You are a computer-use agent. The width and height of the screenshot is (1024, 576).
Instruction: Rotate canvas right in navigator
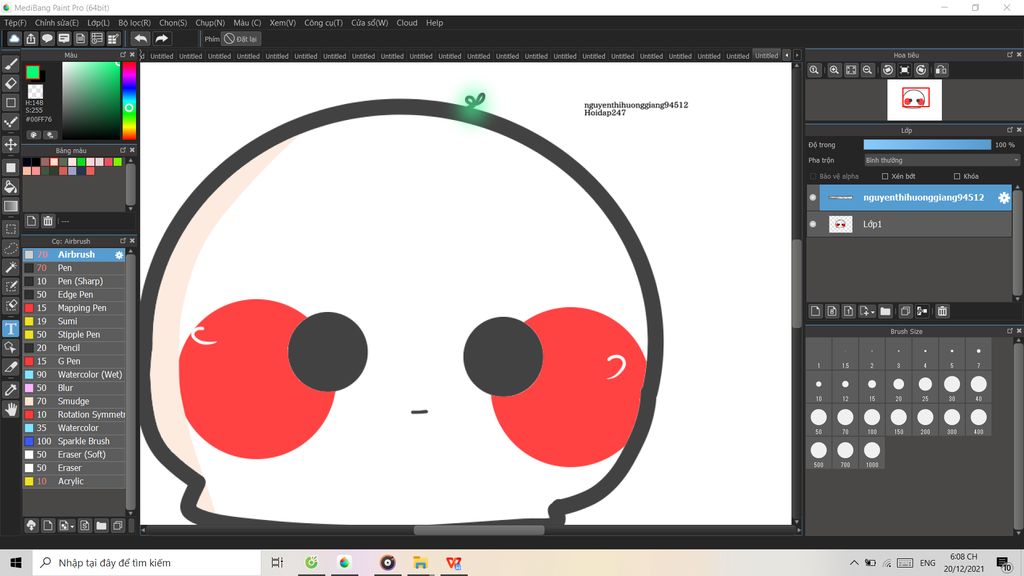[921, 70]
